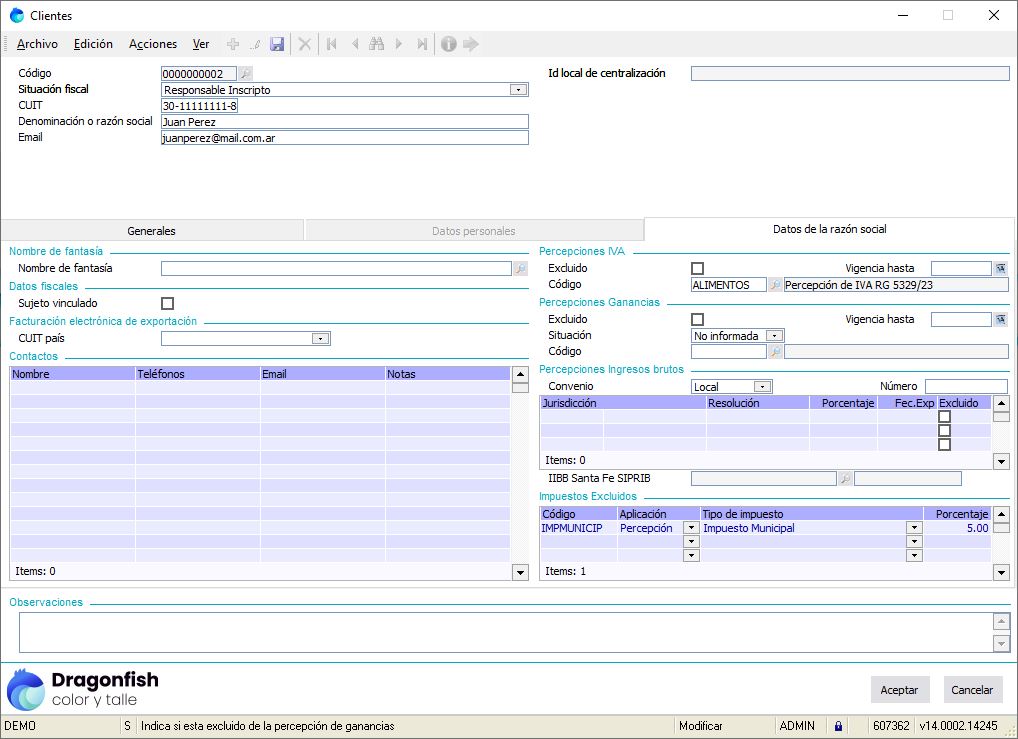Click Contactos grid scroll up arrow

coord(520,375)
